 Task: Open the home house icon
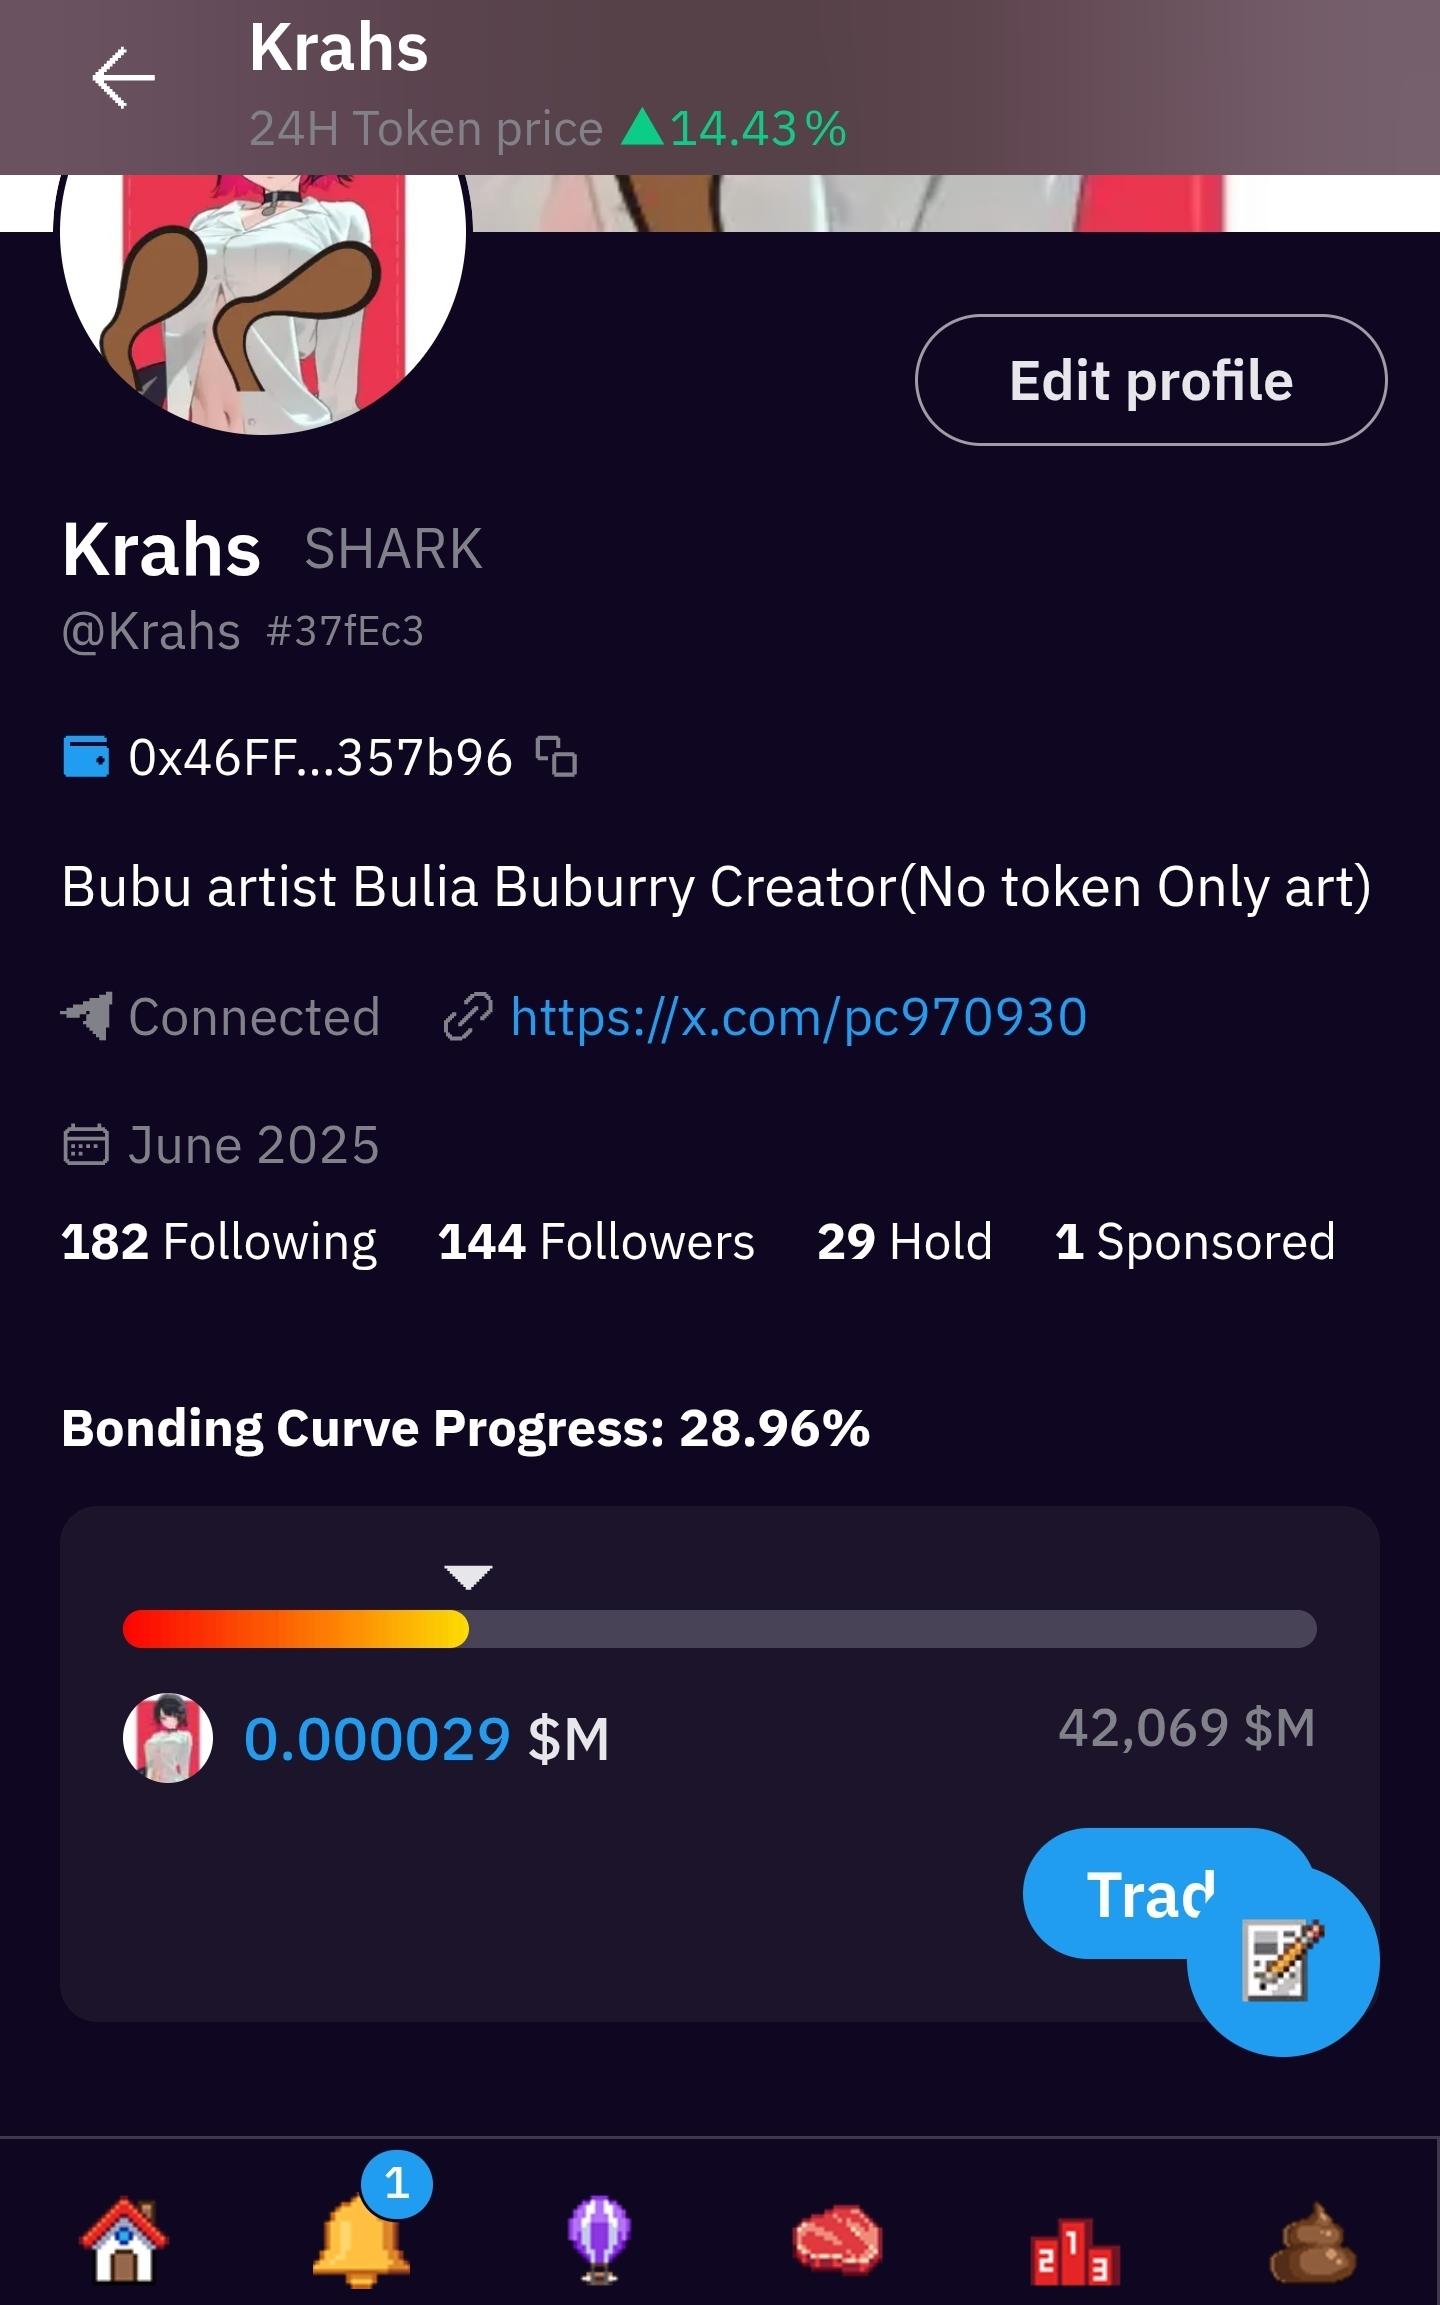pos(124,2240)
